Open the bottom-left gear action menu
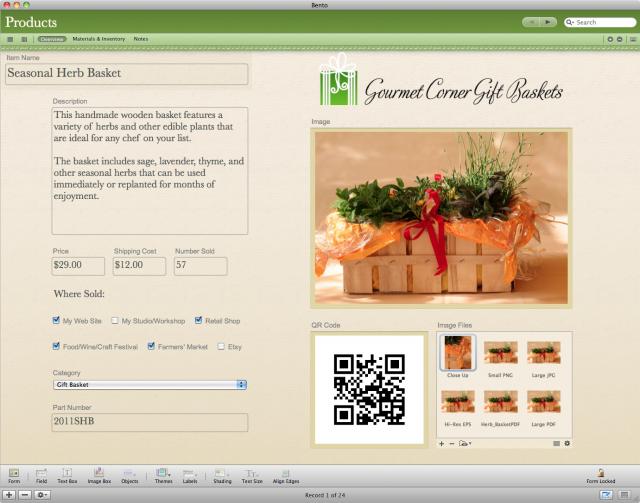 pos(42,495)
